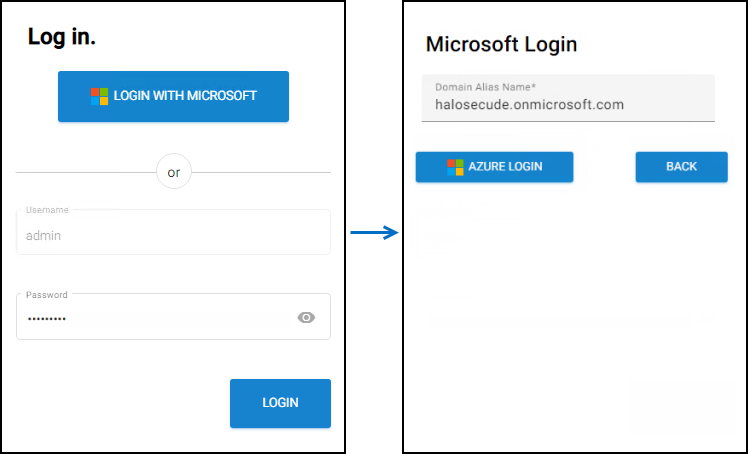Click the Microsoft logo beside AZURE LOGIN
The height and width of the screenshot is (454, 748).
click(x=455, y=167)
